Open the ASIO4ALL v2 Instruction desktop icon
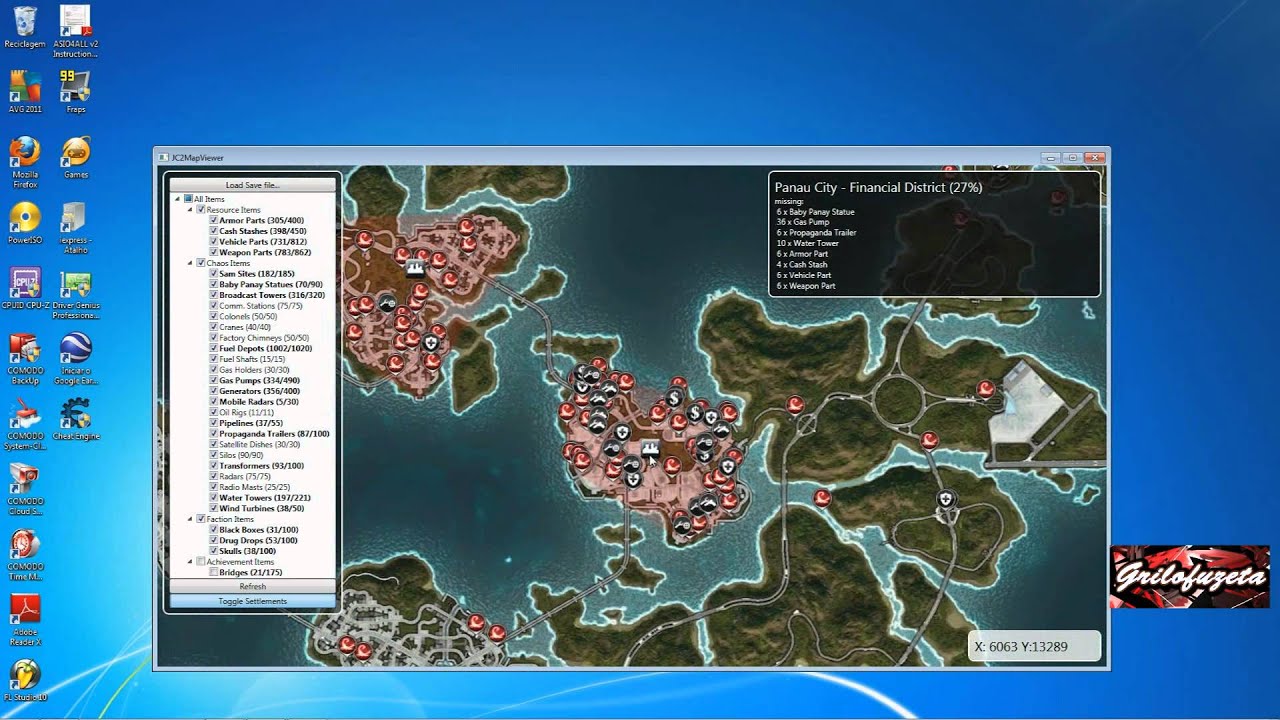The width and height of the screenshot is (1280, 720). pos(76,32)
